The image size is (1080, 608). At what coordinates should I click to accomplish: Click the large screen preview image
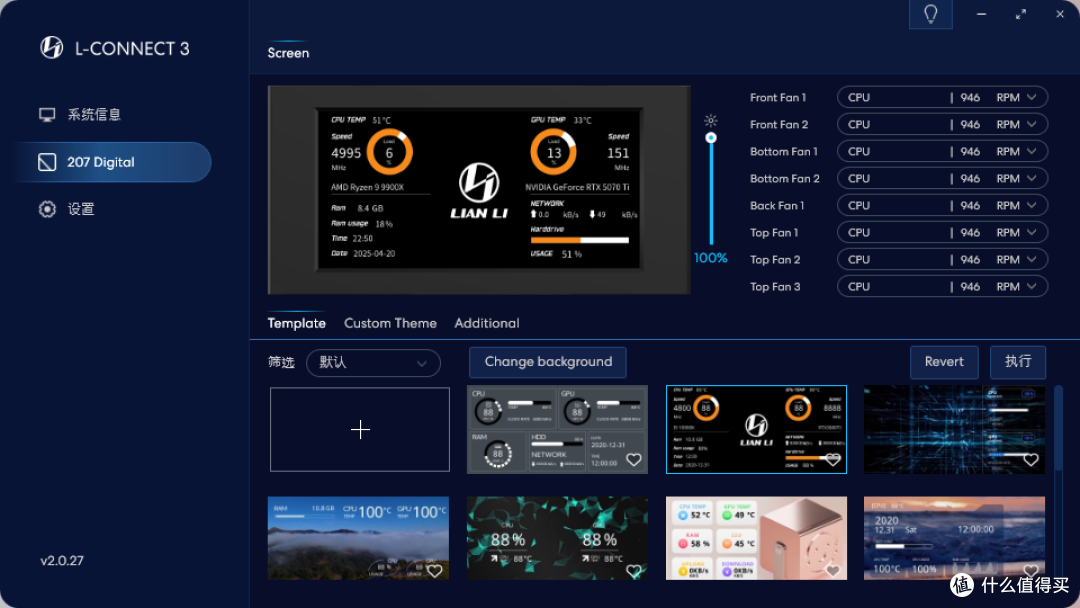click(x=479, y=189)
